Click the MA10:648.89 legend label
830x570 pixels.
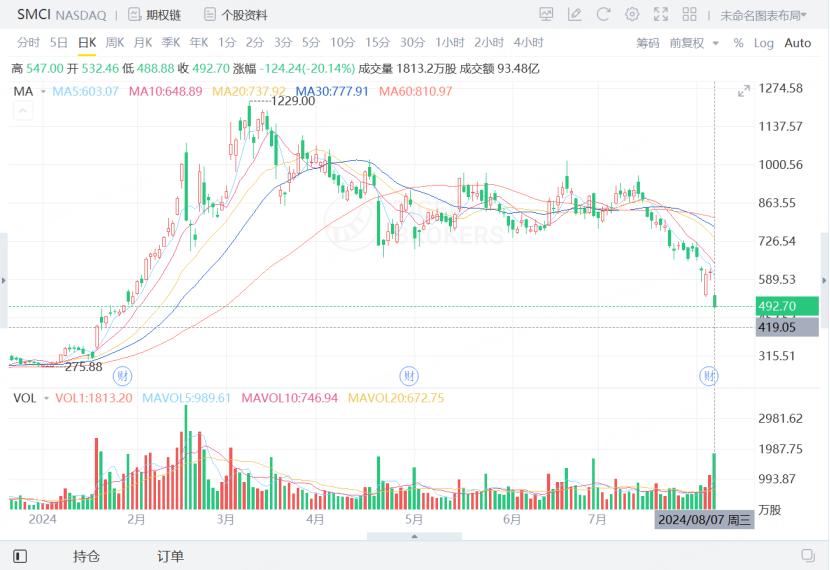coord(166,92)
